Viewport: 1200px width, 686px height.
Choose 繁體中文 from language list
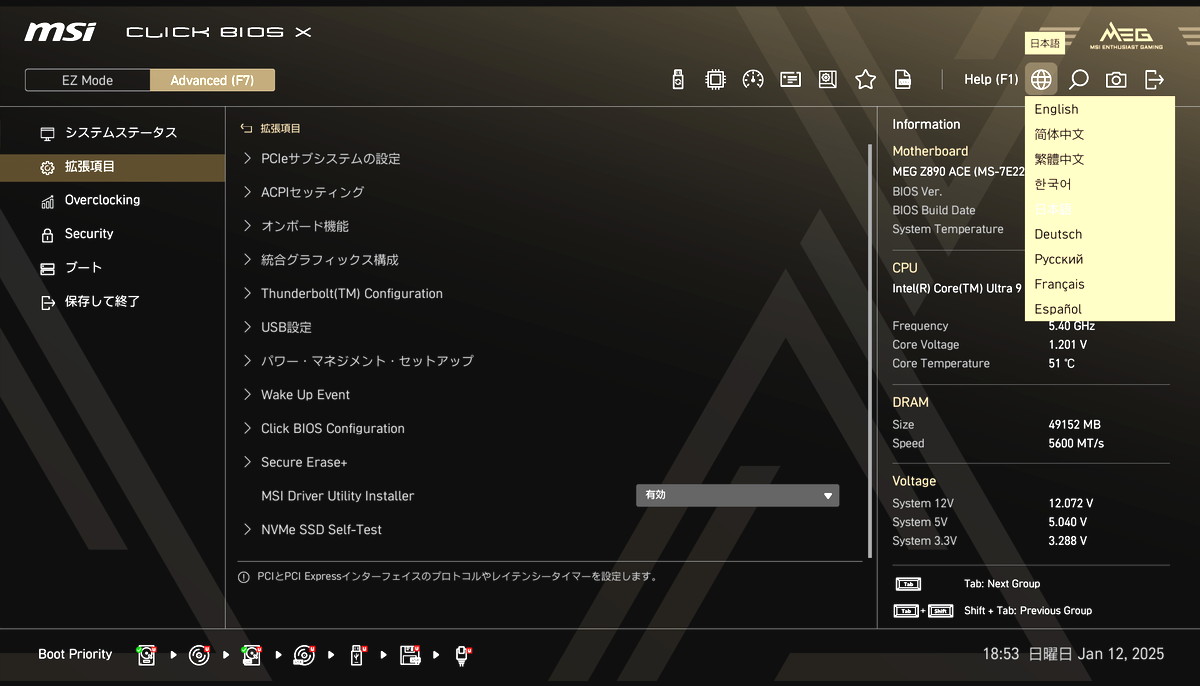point(1100,160)
